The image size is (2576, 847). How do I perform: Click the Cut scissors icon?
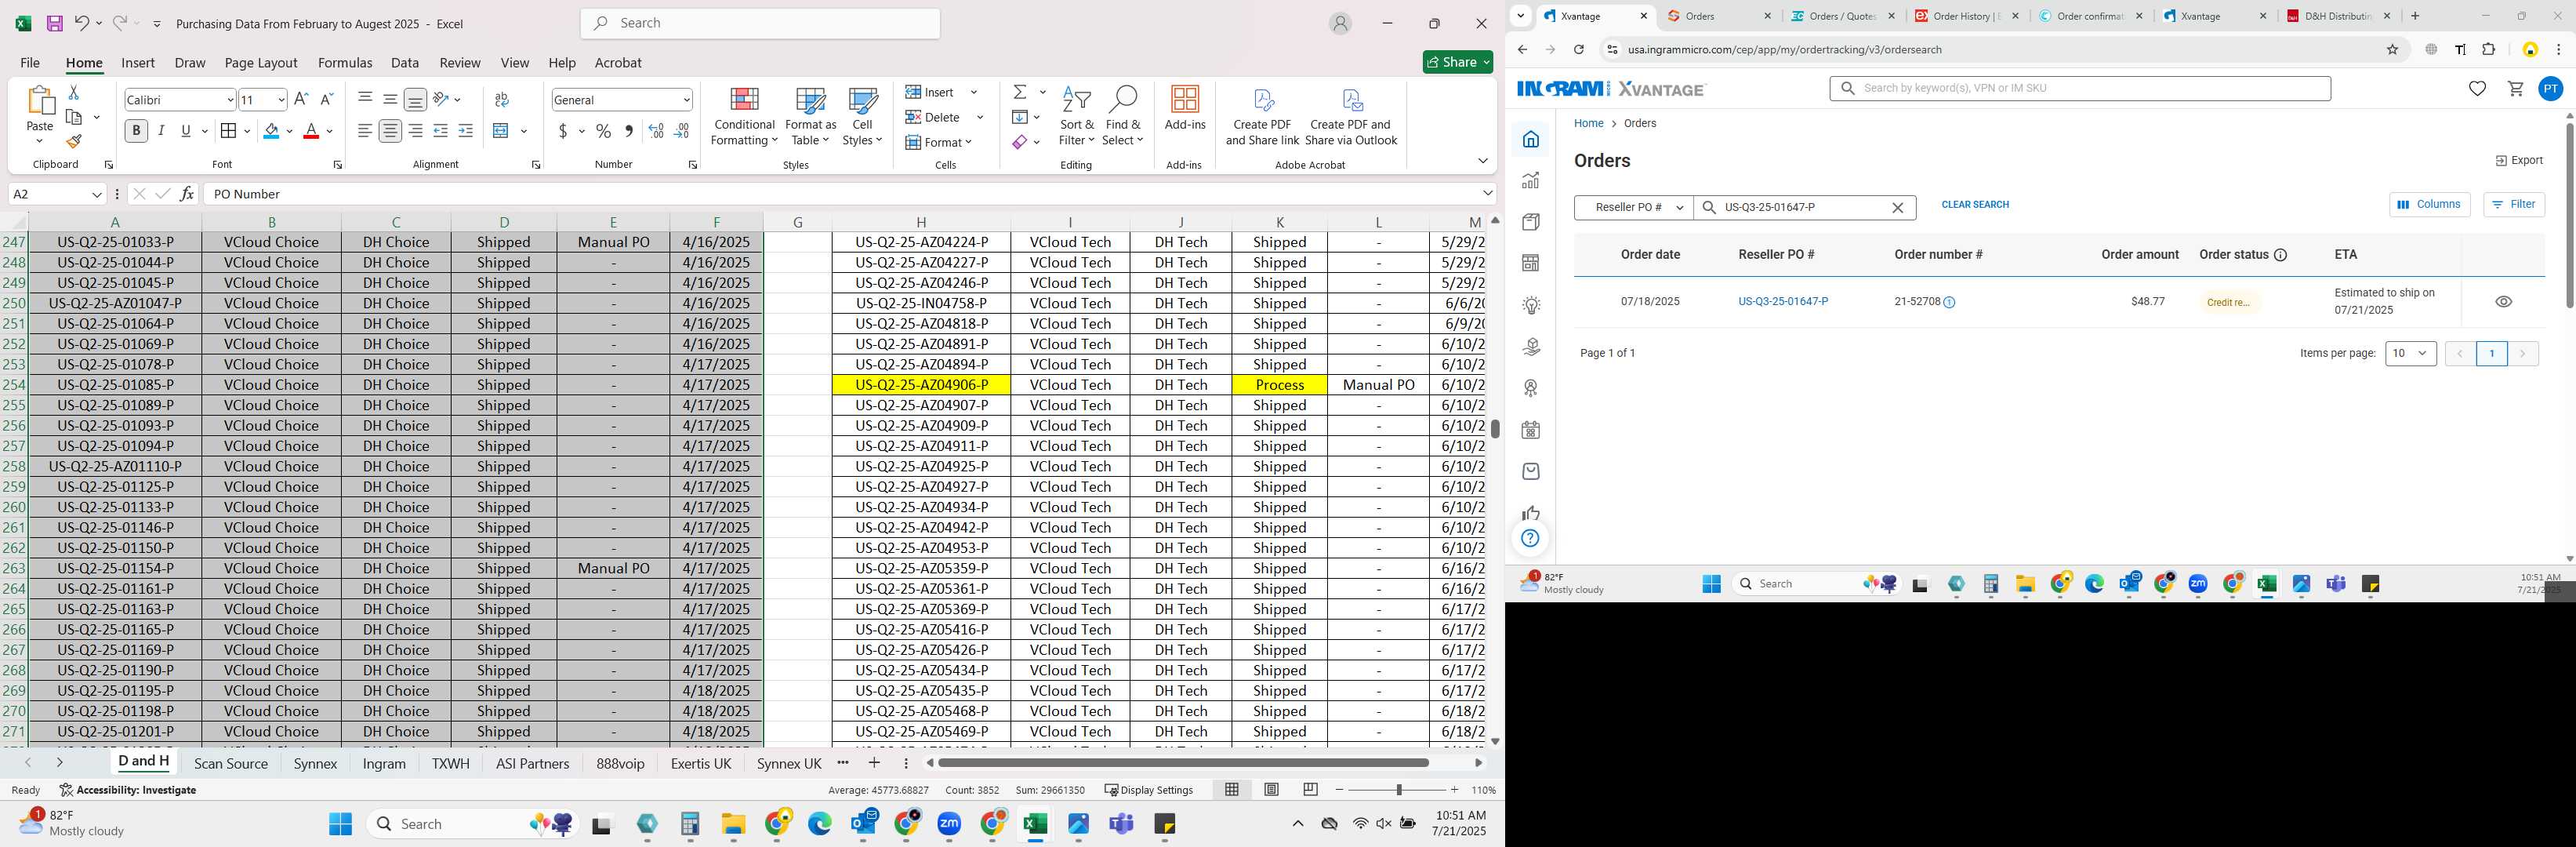pos(73,92)
